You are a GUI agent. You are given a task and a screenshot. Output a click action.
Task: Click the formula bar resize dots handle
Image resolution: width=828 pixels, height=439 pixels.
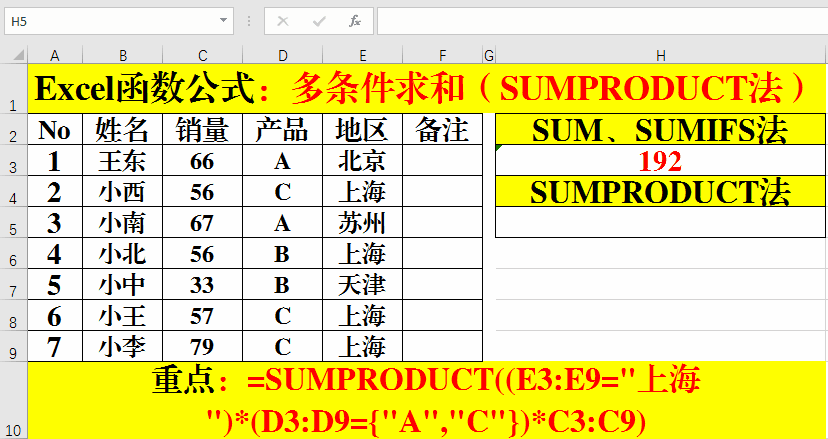coord(249,21)
